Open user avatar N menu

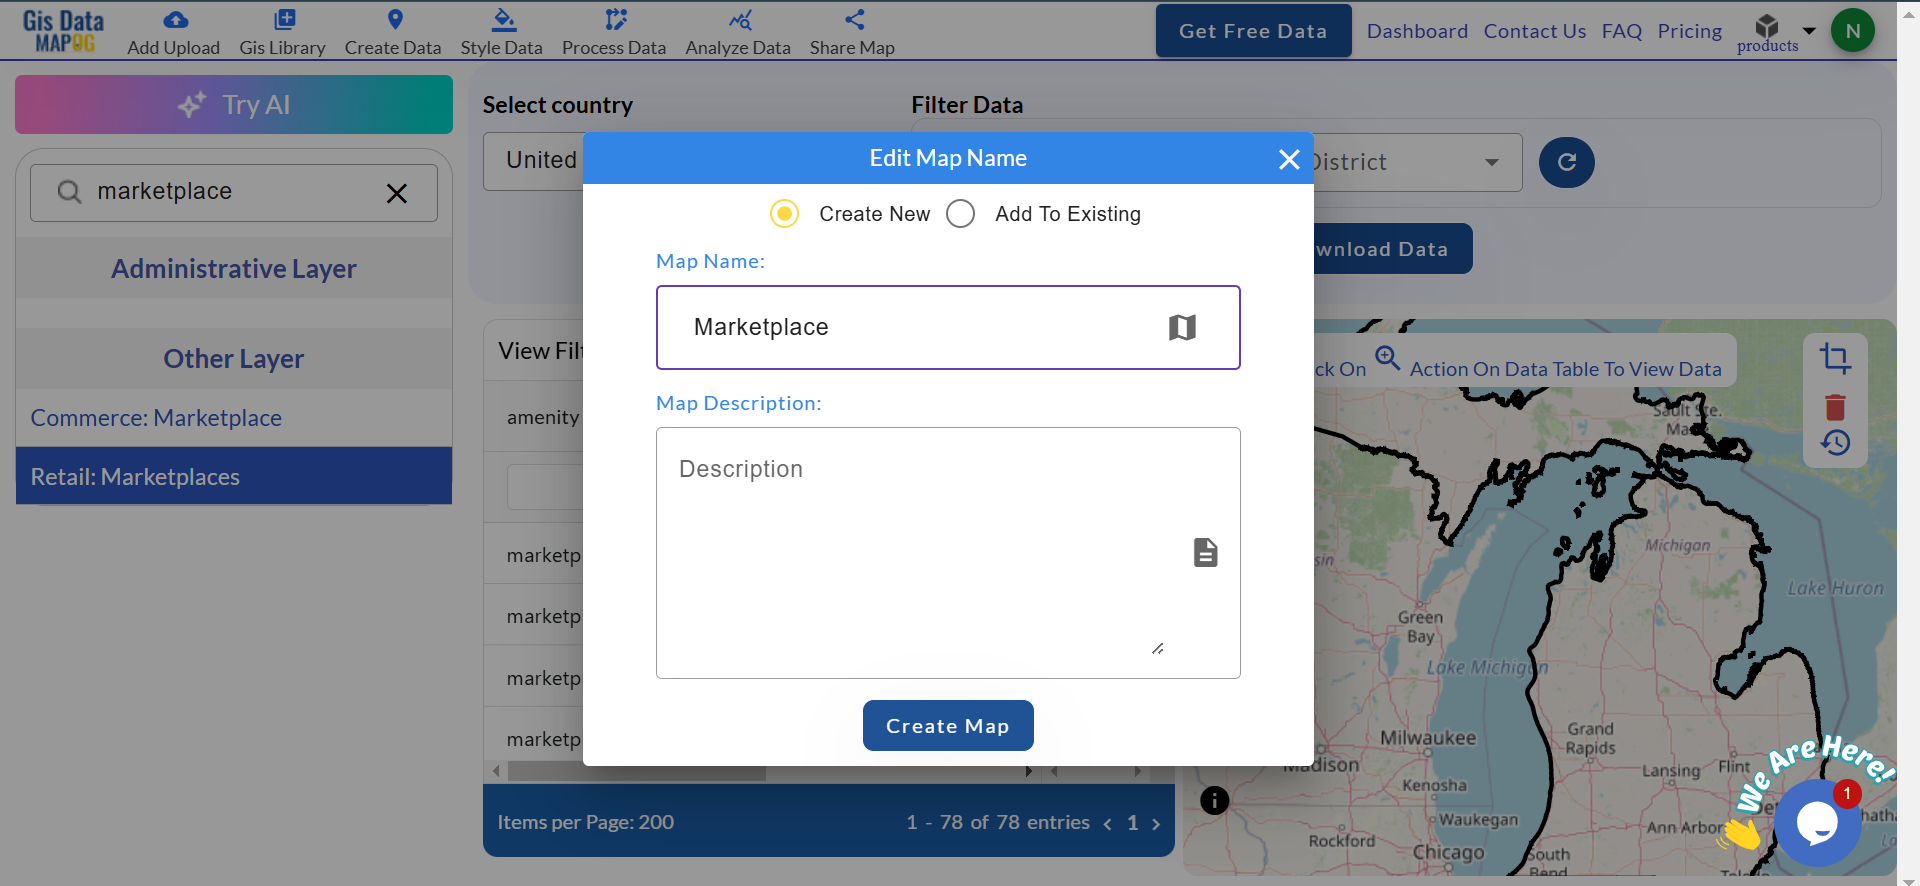(1852, 30)
